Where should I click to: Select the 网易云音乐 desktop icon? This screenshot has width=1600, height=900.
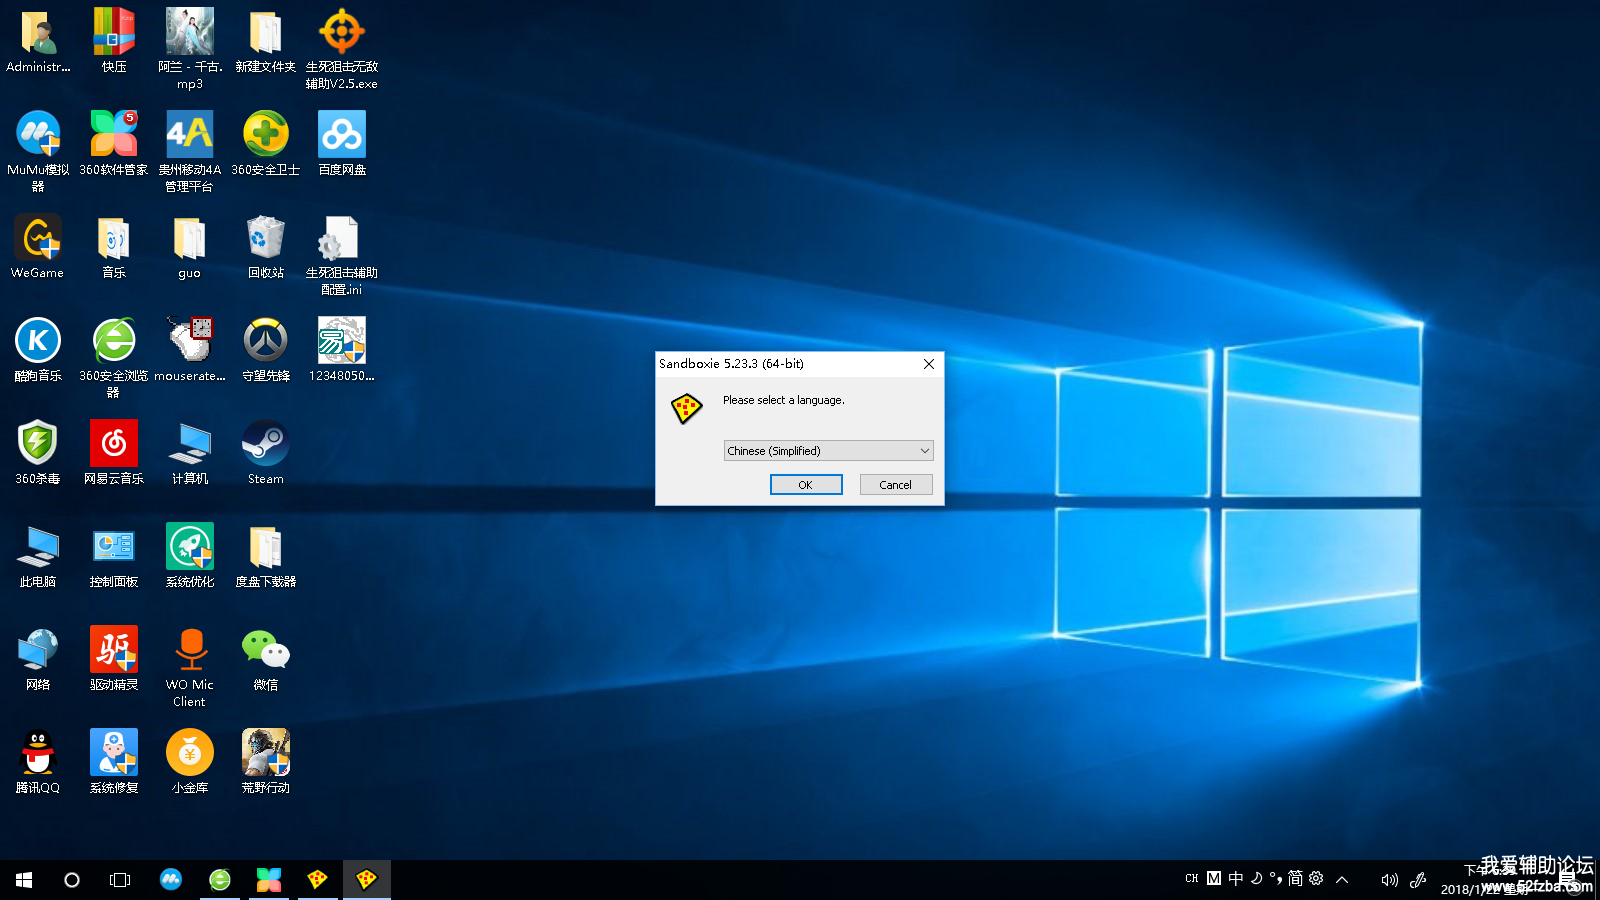point(114,444)
